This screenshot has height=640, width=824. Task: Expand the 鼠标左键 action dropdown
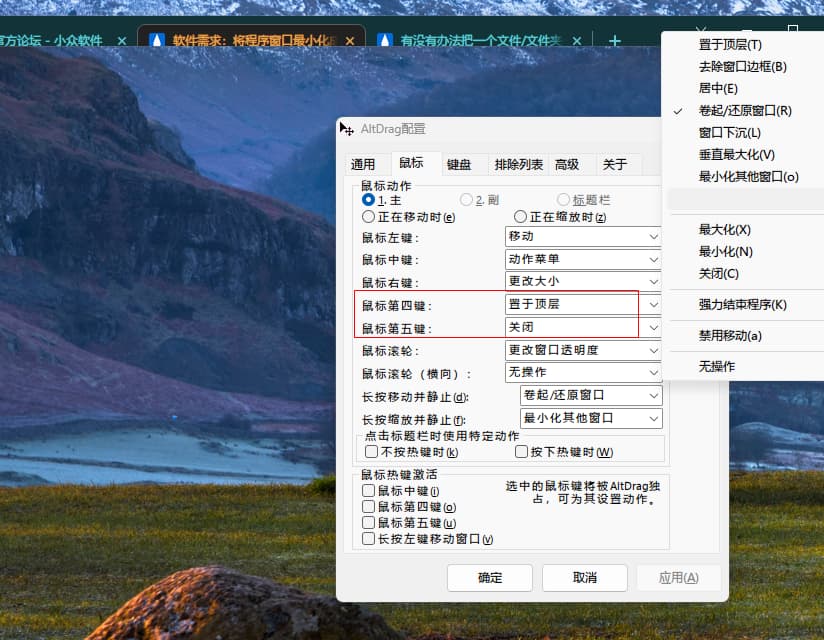(x=583, y=237)
